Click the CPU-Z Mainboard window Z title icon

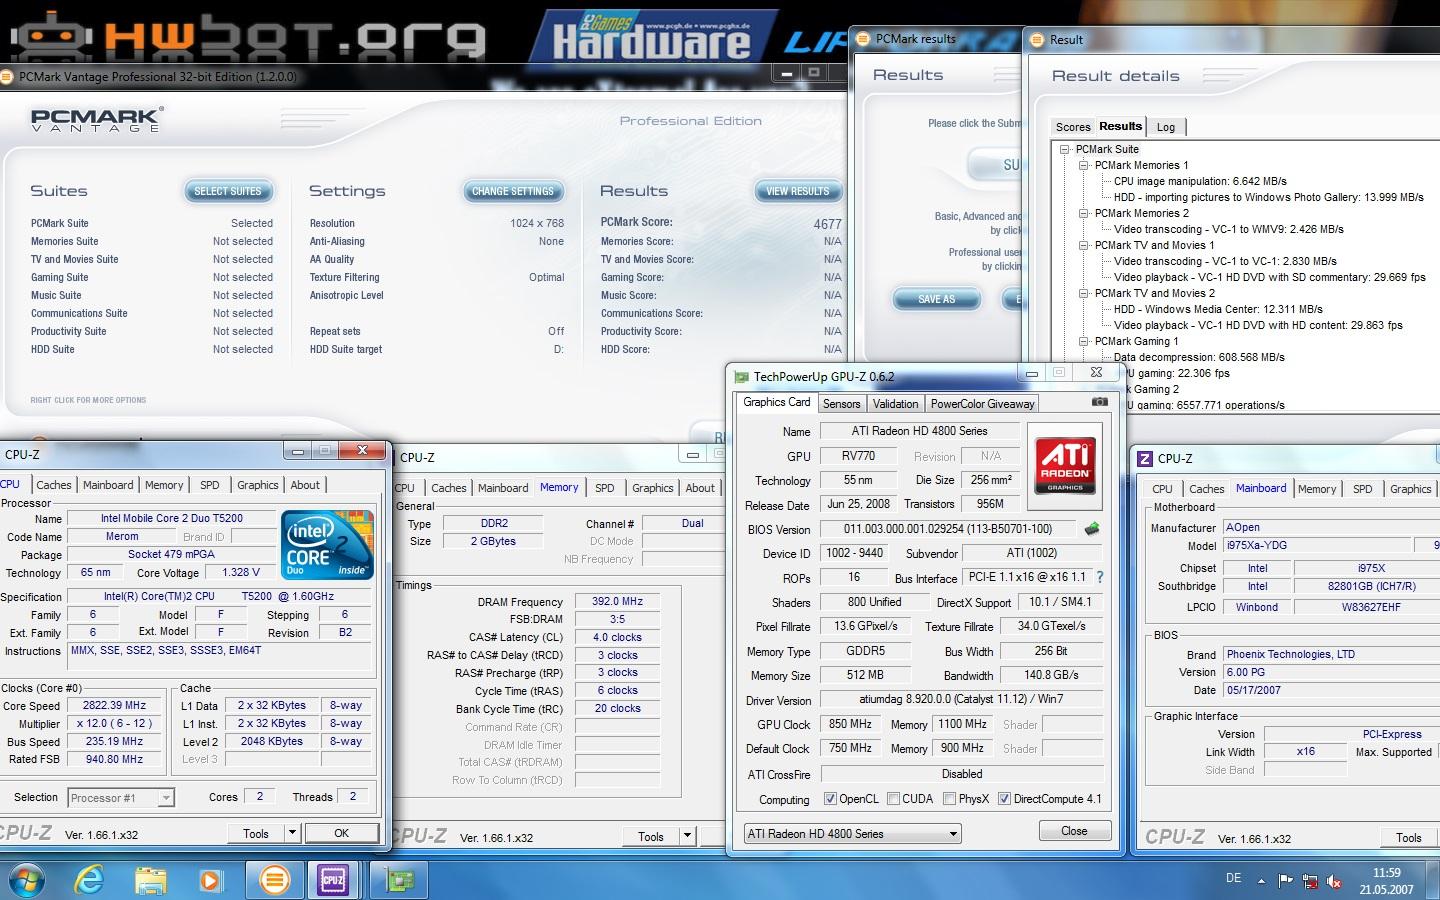[1145, 458]
